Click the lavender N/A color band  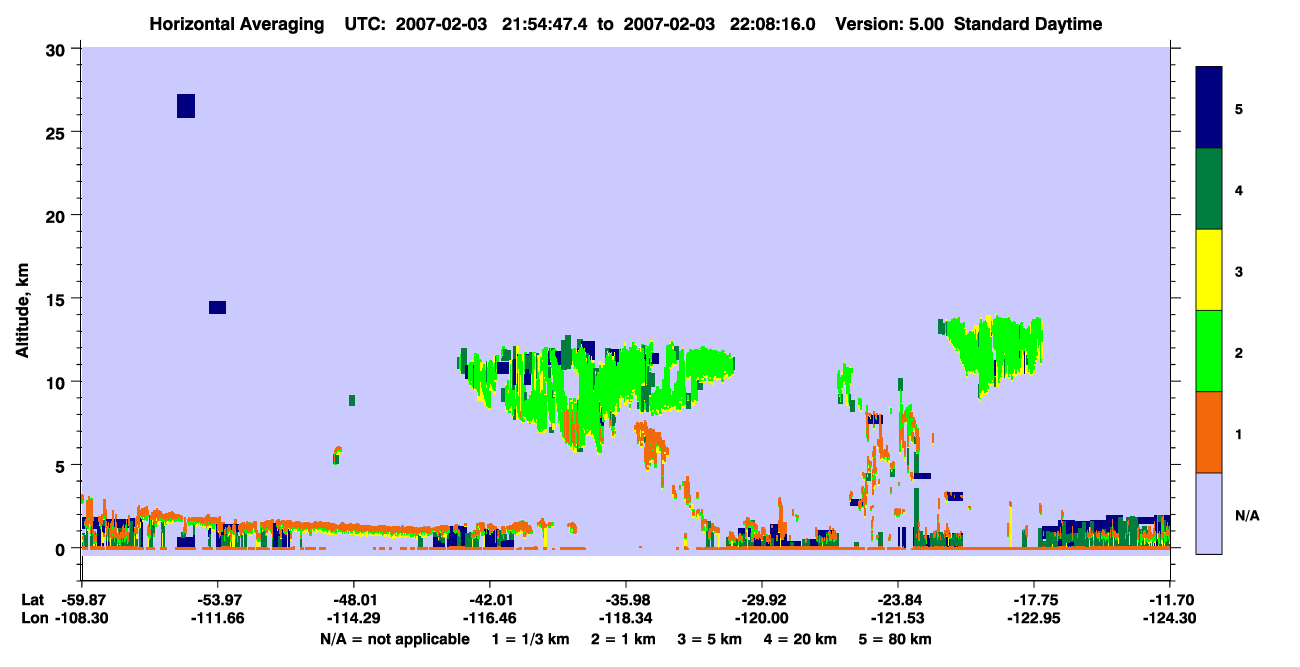click(x=1209, y=513)
